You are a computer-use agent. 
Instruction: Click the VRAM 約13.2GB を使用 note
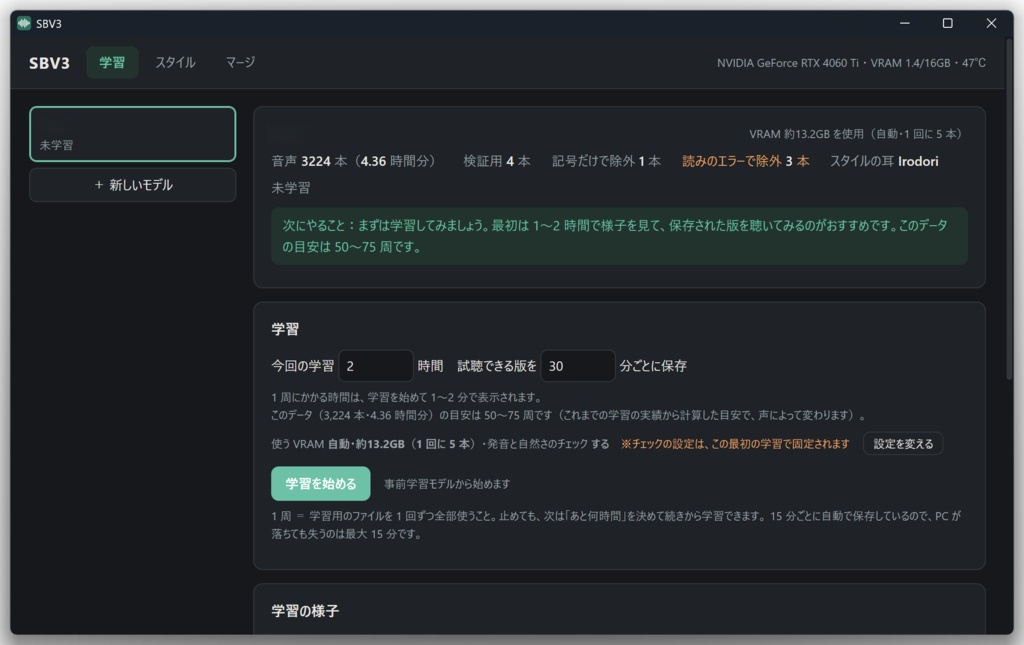855,134
